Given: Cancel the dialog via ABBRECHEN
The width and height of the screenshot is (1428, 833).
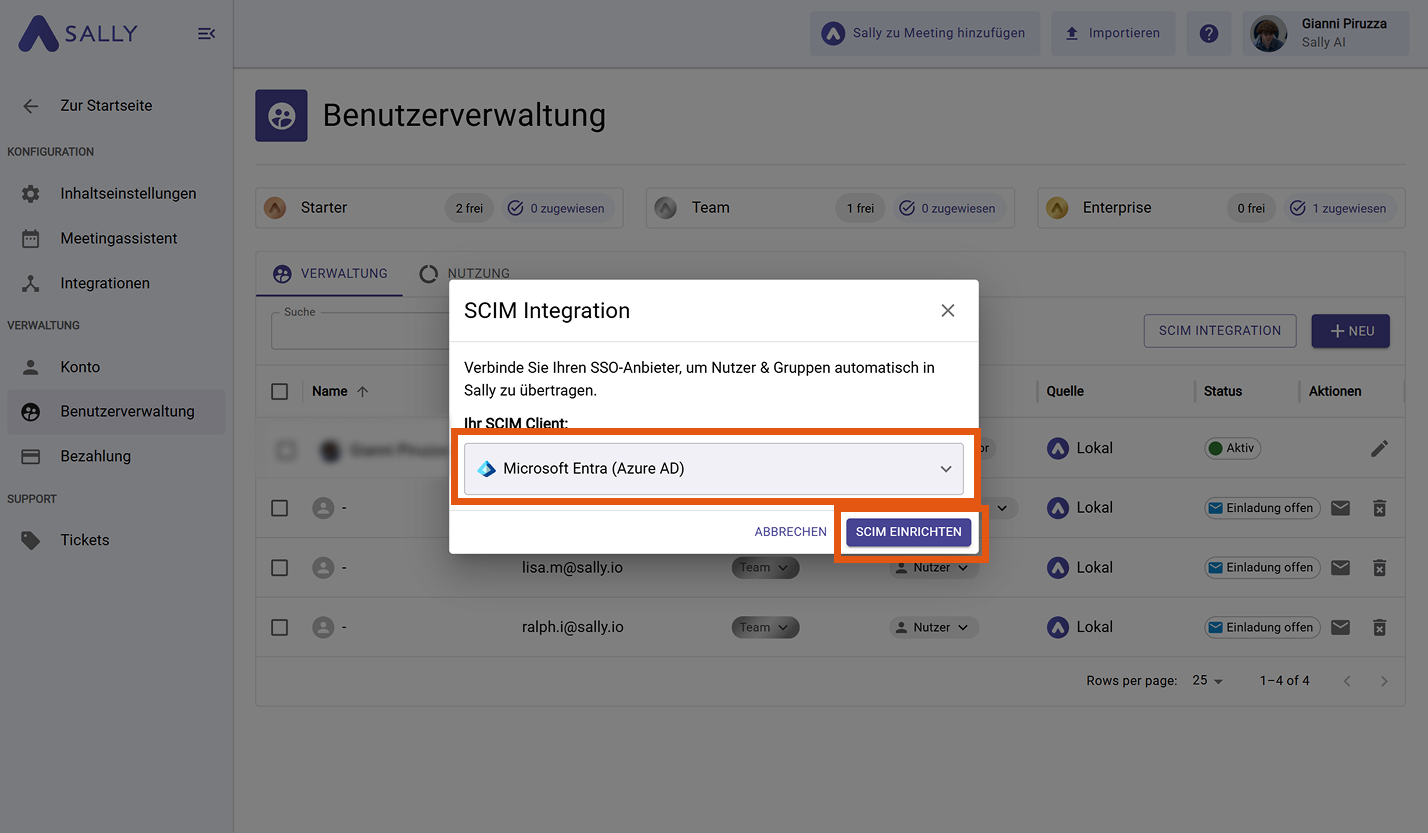Looking at the screenshot, I should (x=790, y=531).
